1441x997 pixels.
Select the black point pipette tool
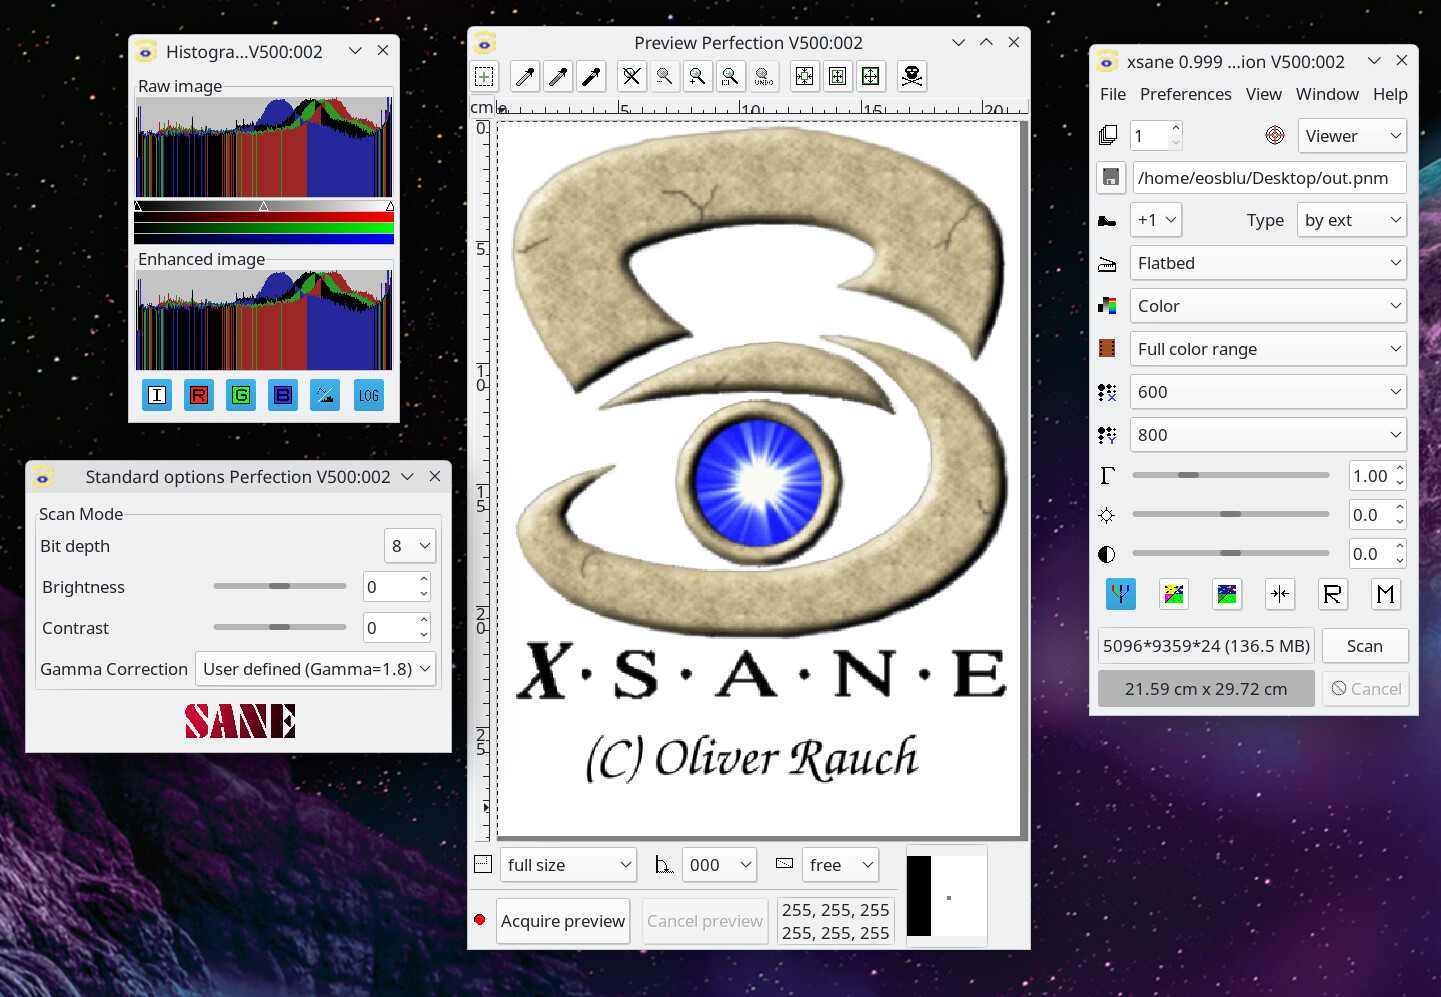[x=592, y=76]
